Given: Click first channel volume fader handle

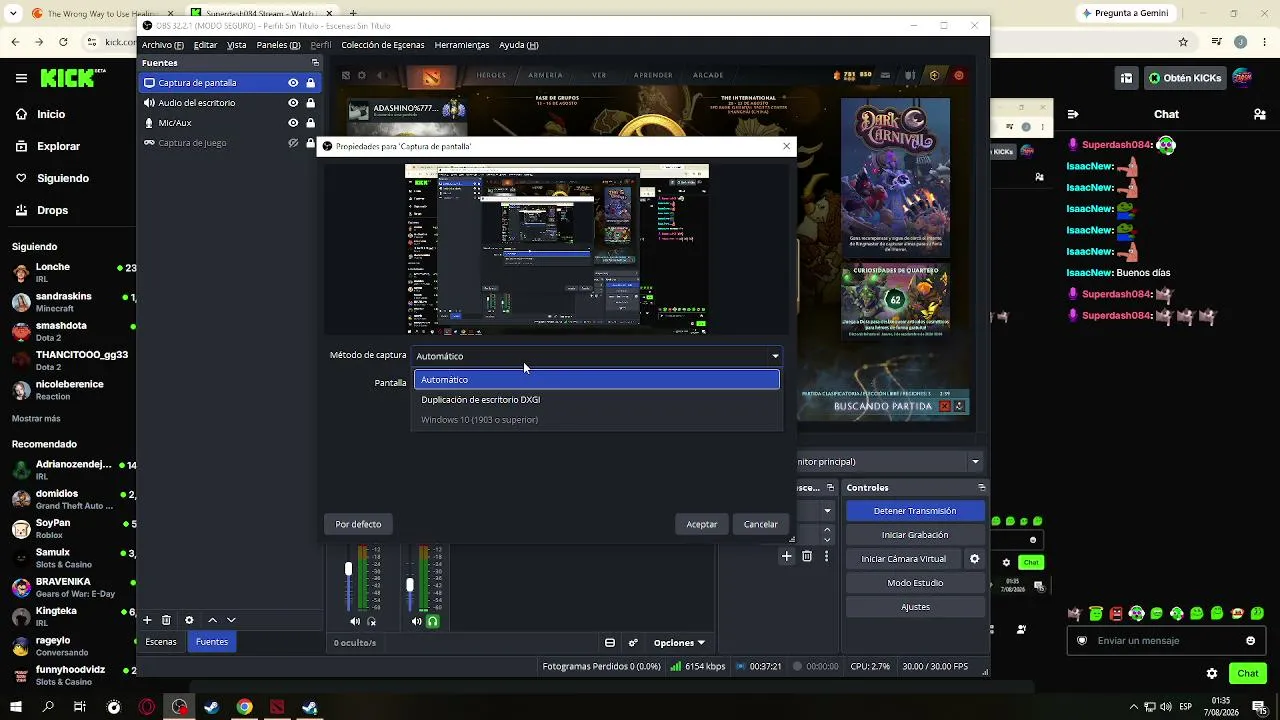Looking at the screenshot, I should [x=348, y=569].
